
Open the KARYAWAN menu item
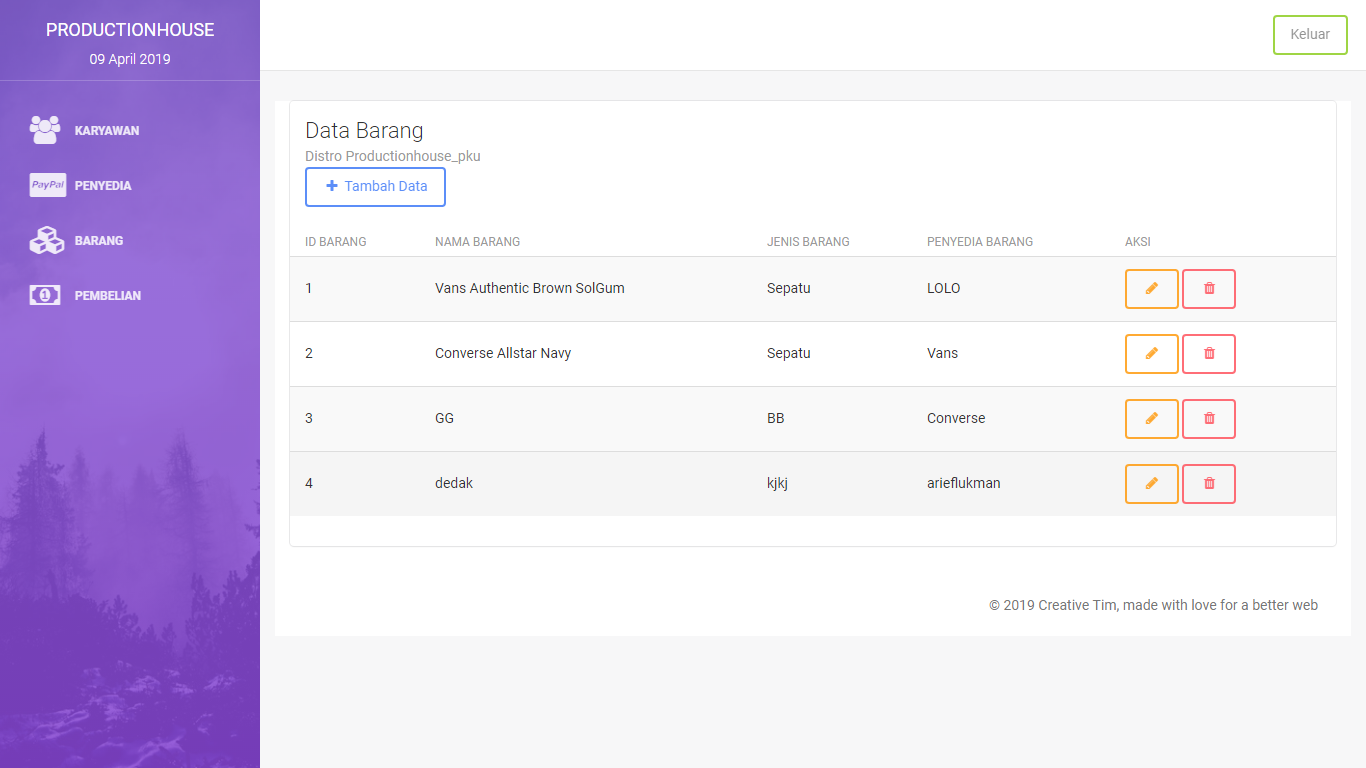(106, 131)
